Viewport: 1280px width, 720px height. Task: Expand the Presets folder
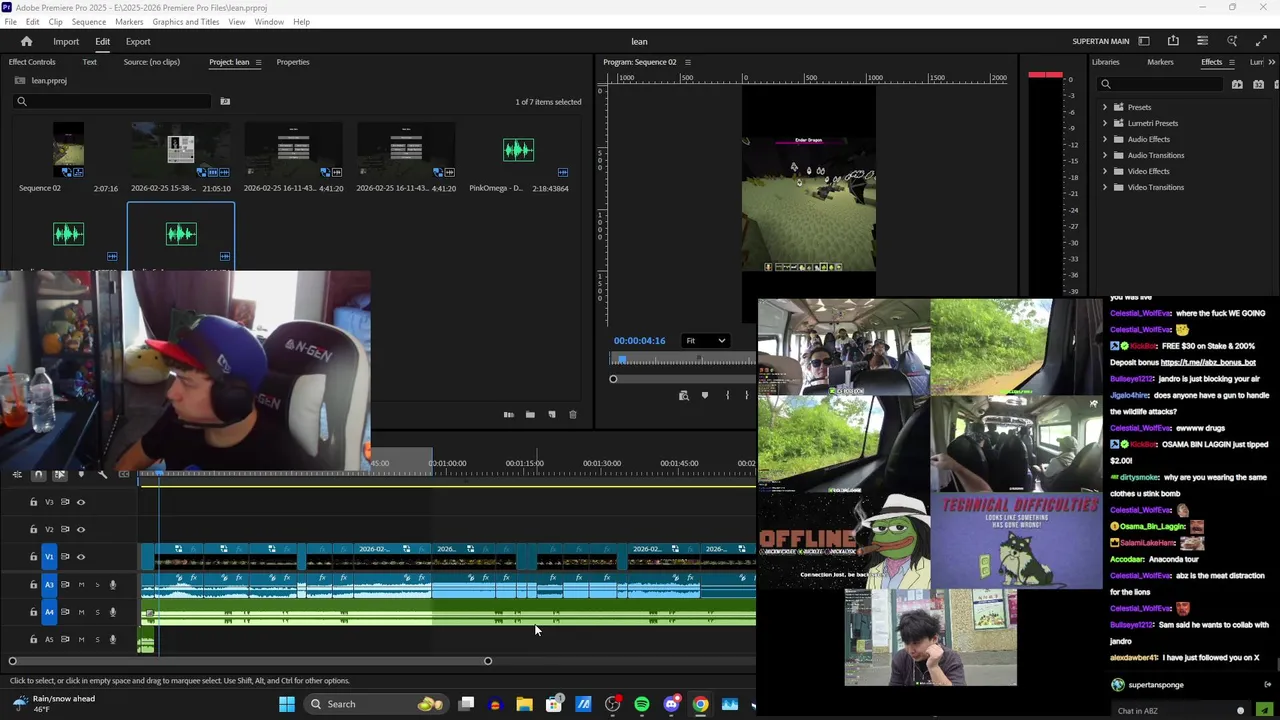pyautogui.click(x=1105, y=107)
